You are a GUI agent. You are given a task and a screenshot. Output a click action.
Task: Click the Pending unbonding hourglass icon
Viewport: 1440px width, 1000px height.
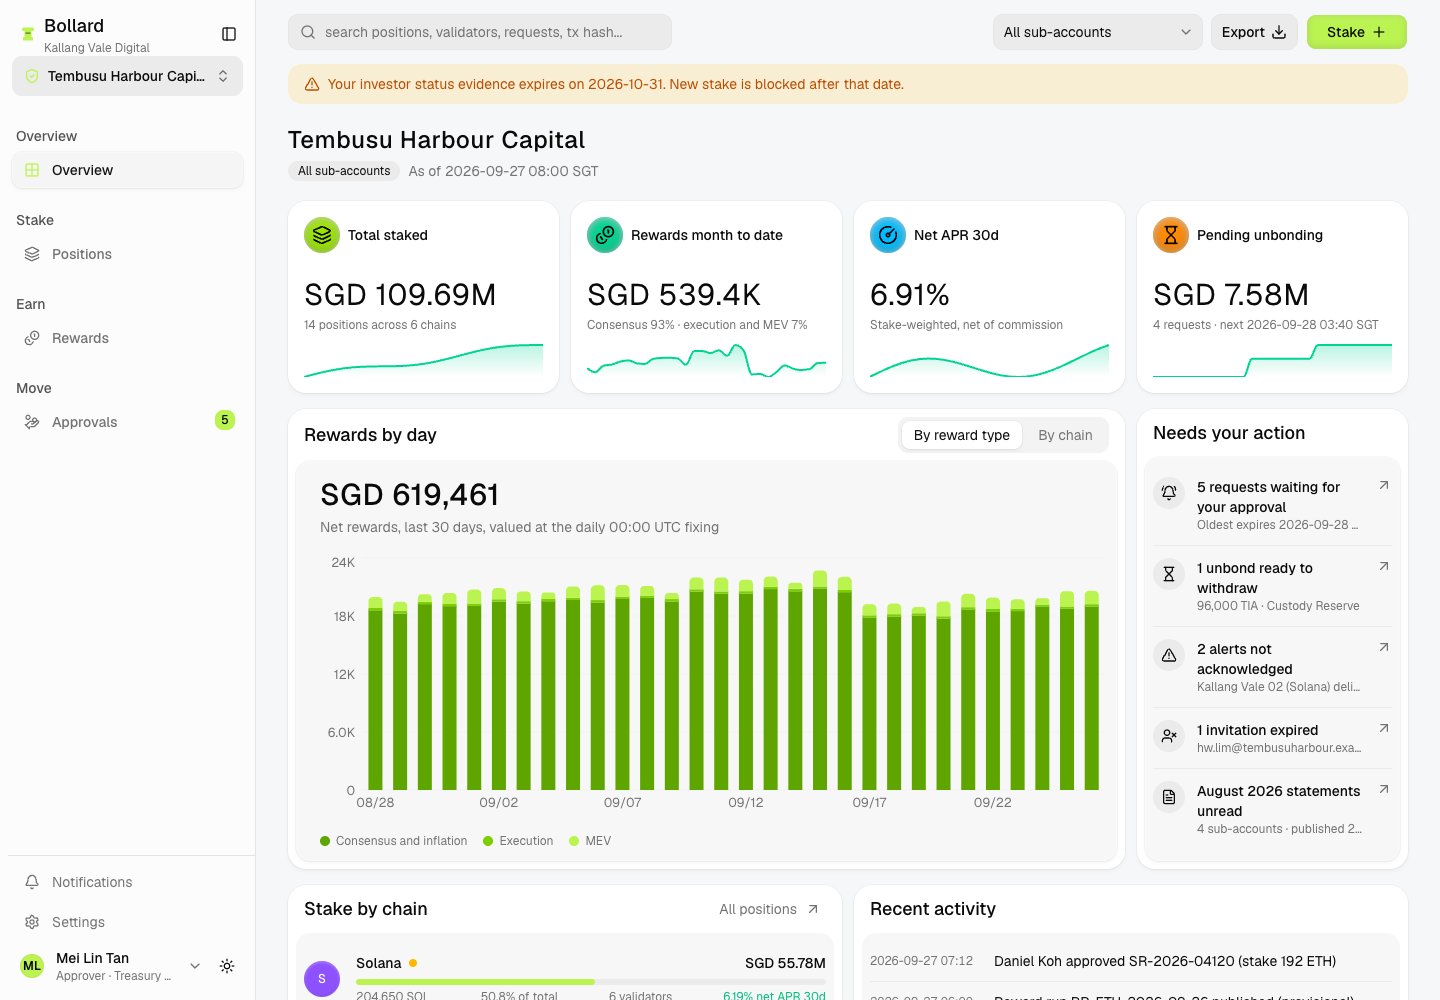[1171, 235]
